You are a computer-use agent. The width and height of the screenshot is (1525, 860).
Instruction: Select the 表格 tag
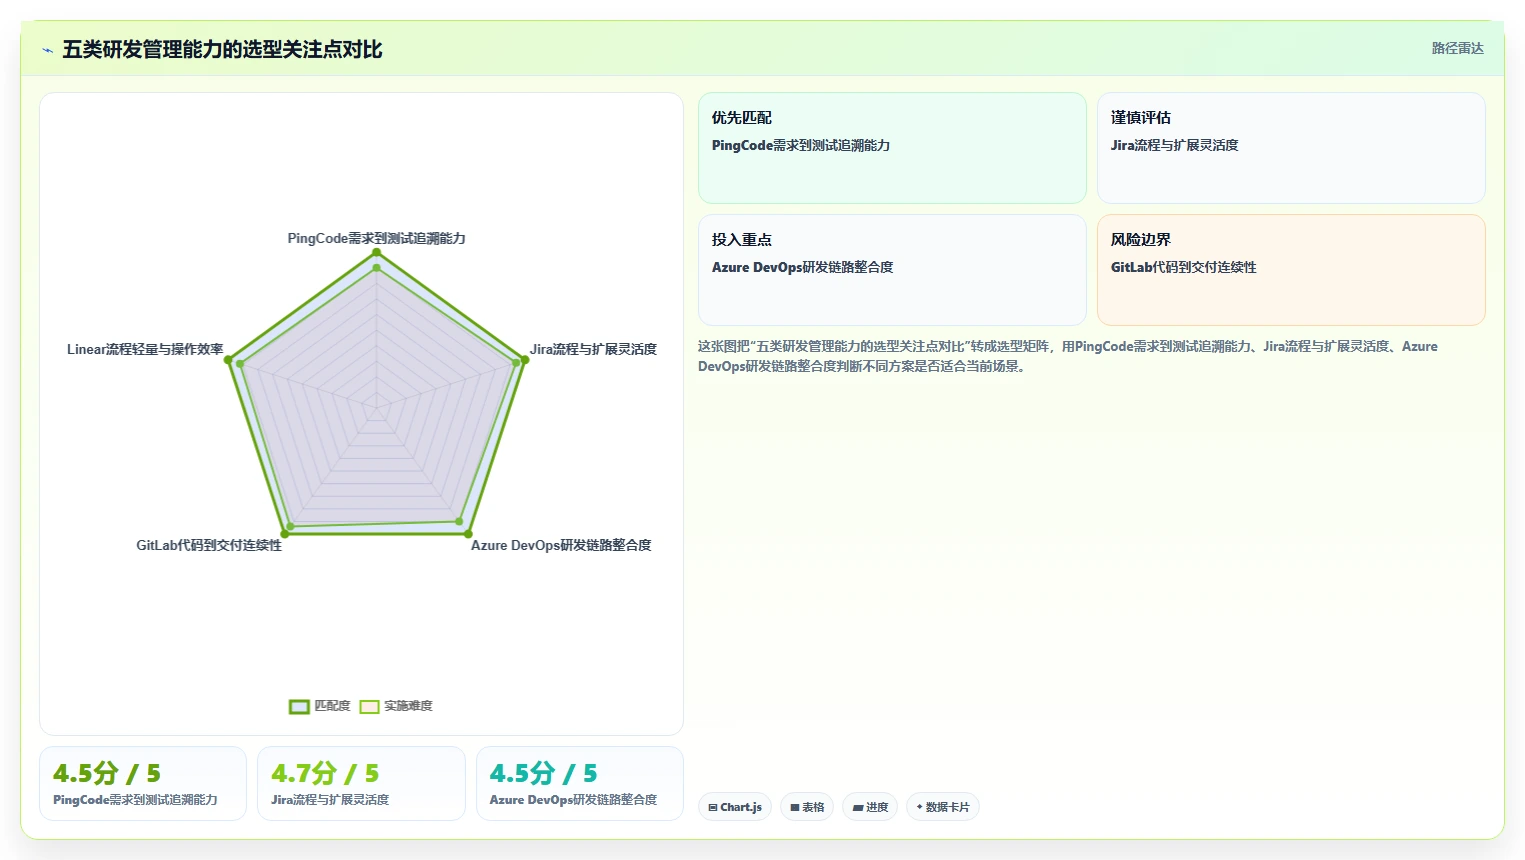(x=807, y=807)
